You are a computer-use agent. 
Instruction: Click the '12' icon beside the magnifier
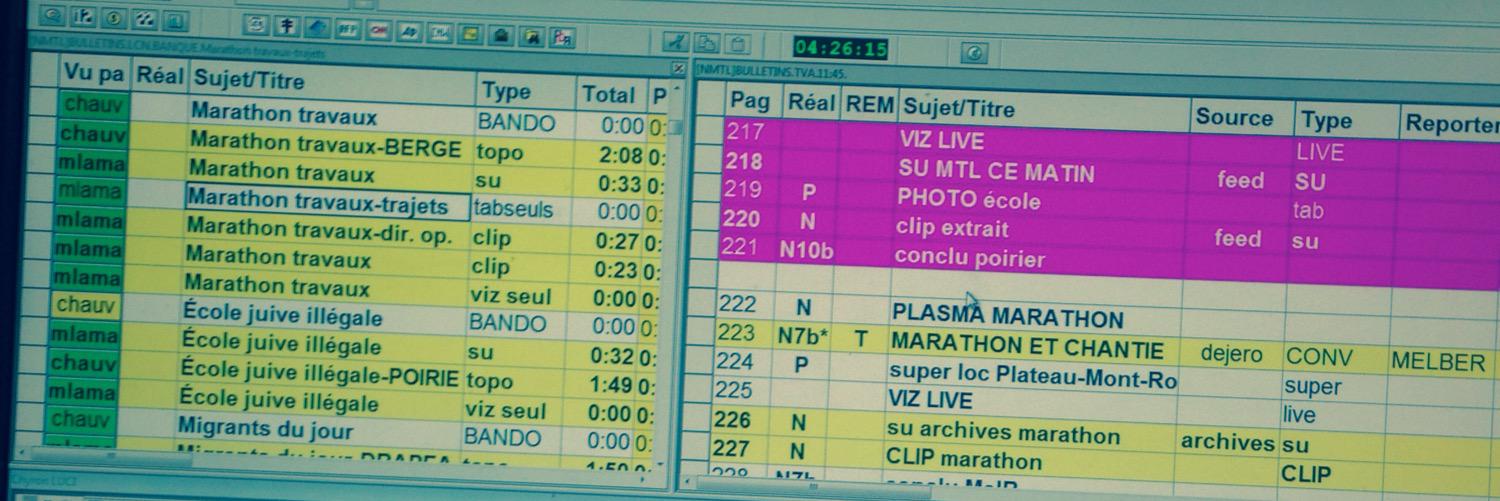tap(83, 17)
